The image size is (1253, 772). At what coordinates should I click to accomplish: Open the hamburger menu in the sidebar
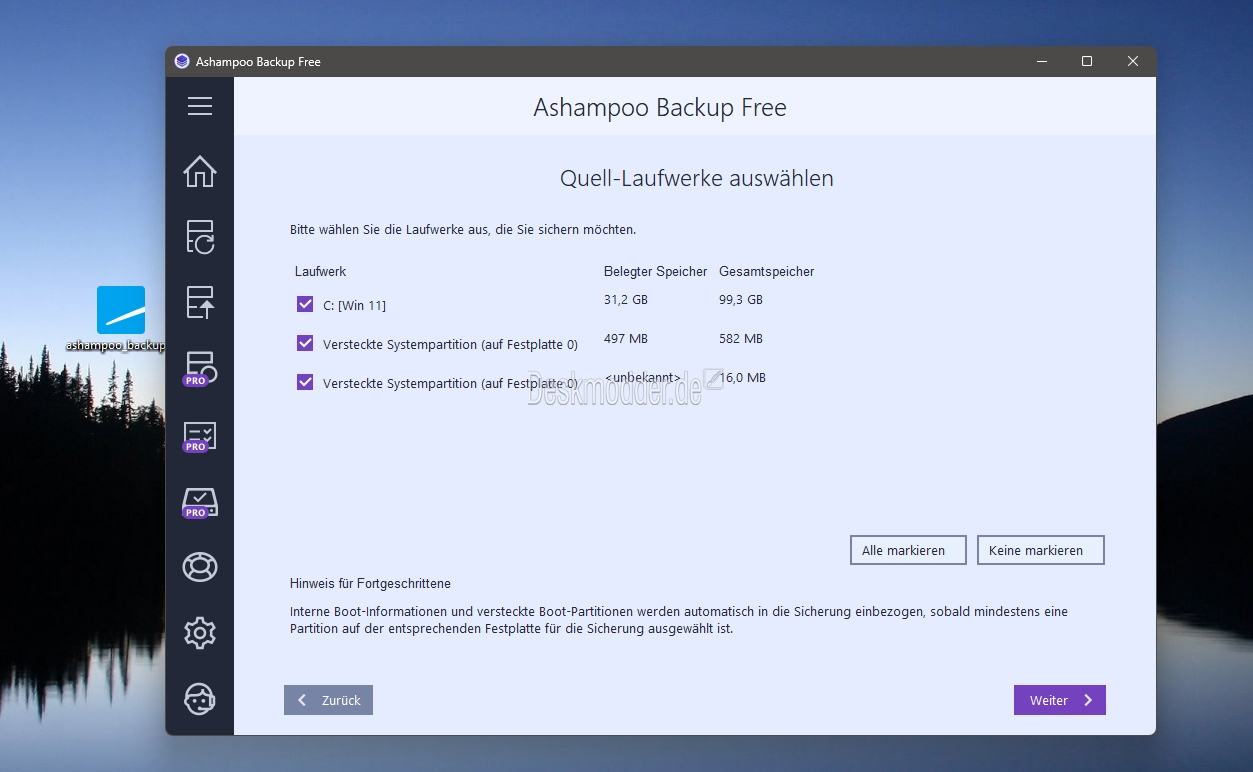click(200, 106)
